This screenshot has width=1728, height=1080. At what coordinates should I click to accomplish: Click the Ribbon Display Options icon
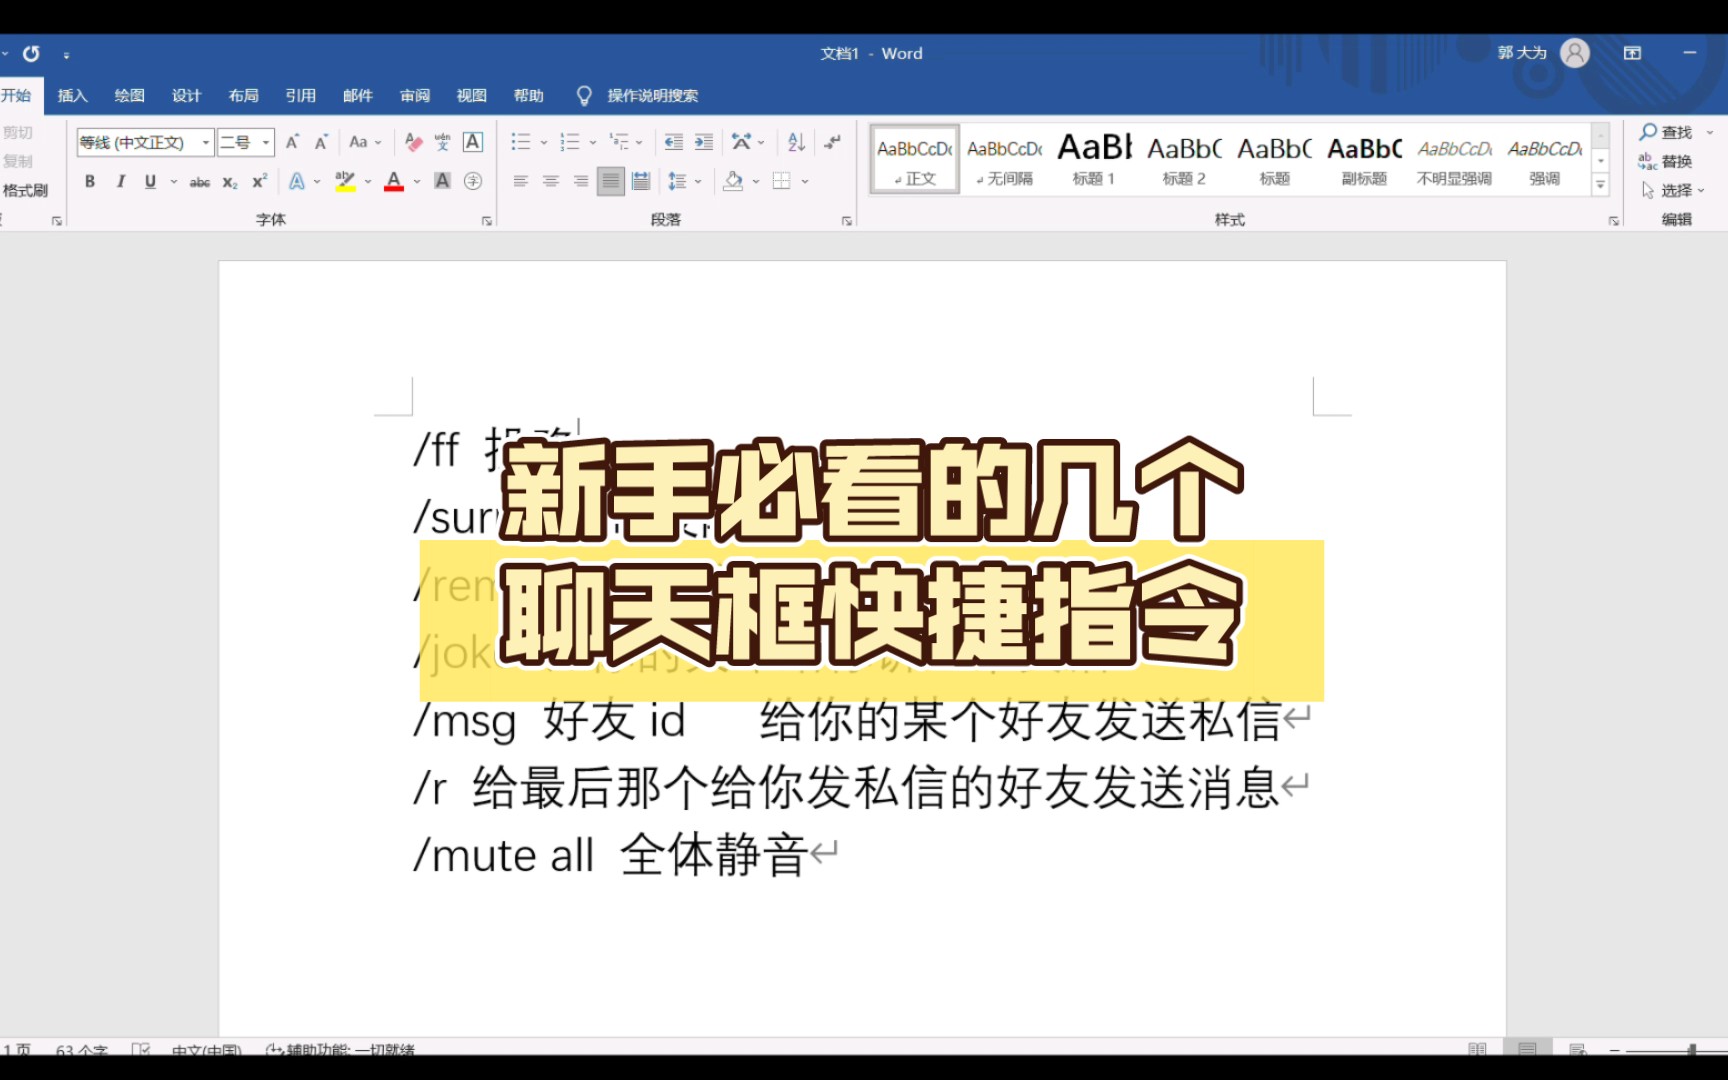[x=1633, y=53]
